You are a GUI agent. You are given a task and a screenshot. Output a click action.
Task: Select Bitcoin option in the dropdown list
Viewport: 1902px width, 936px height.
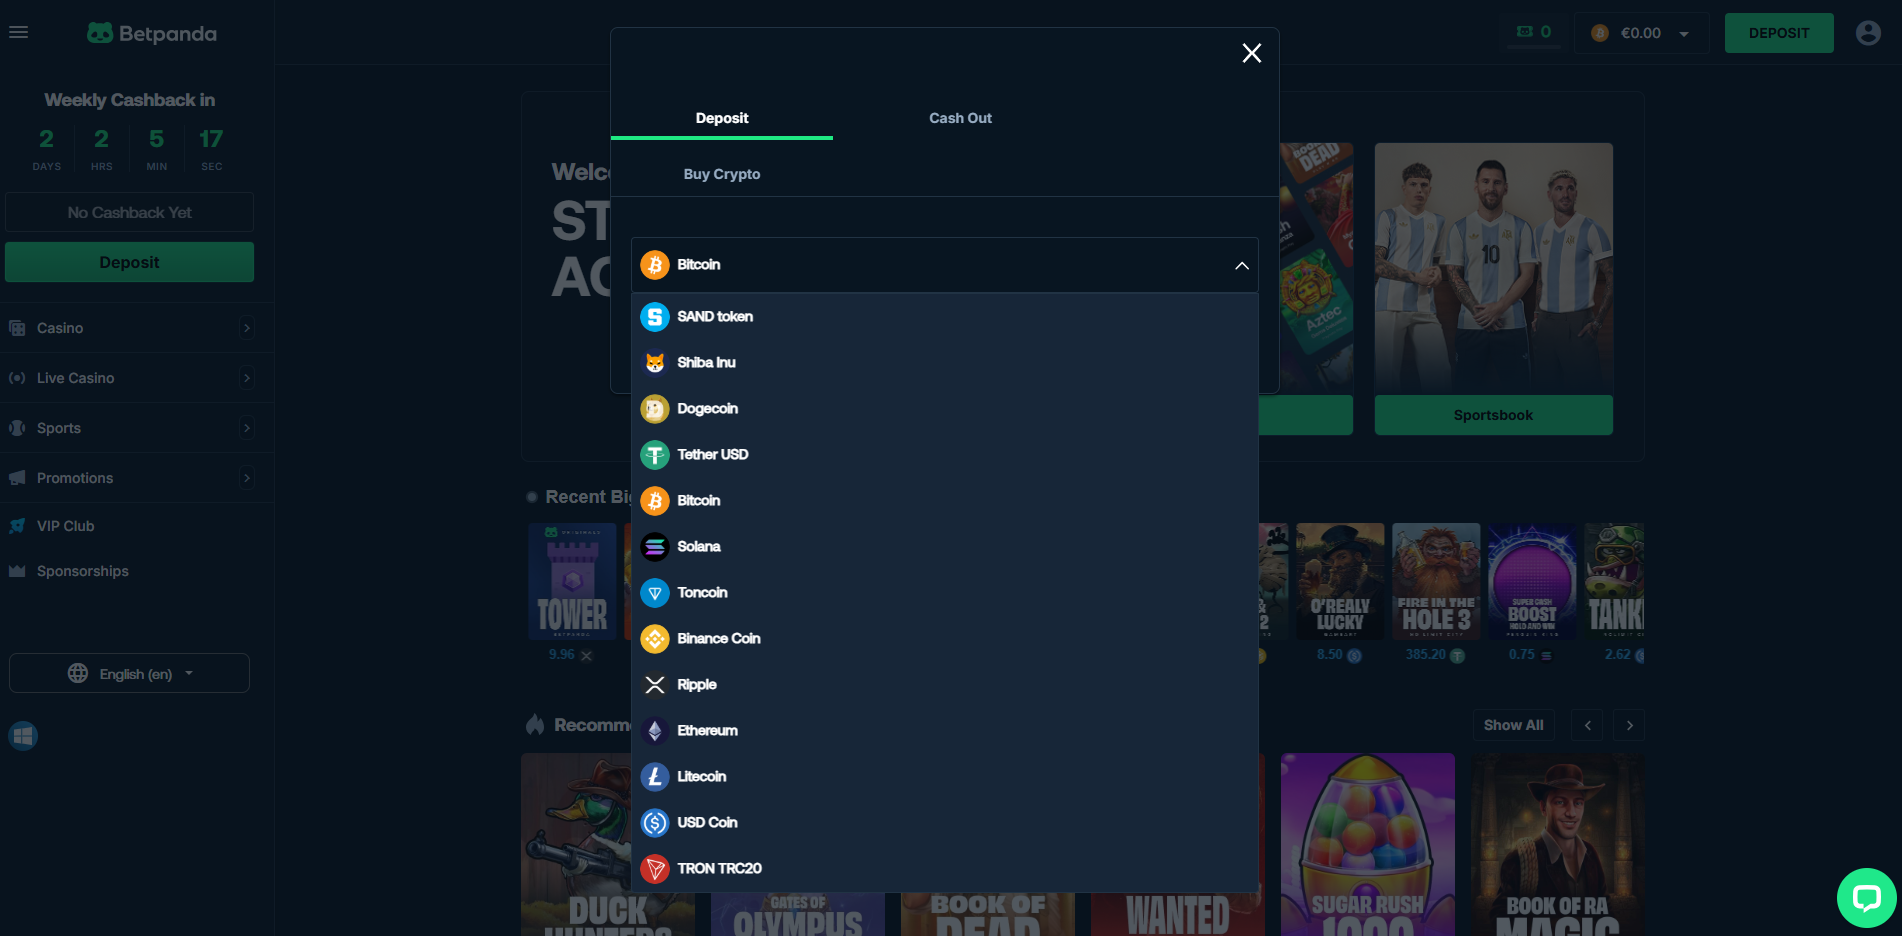click(x=944, y=501)
